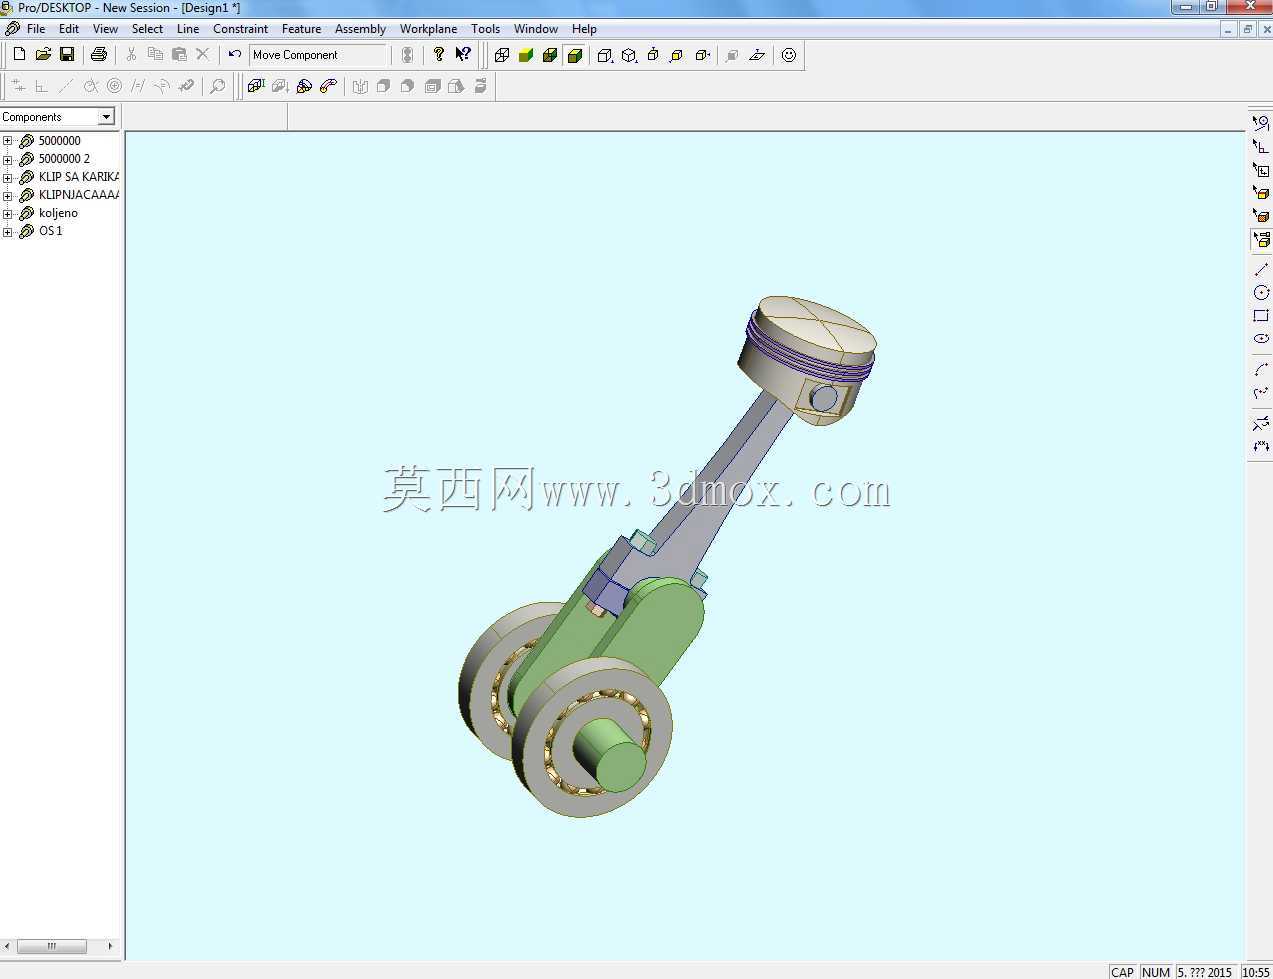Click browser horizontal scrollbar left arrow
Viewport: 1273px width, 979px height.
point(7,946)
